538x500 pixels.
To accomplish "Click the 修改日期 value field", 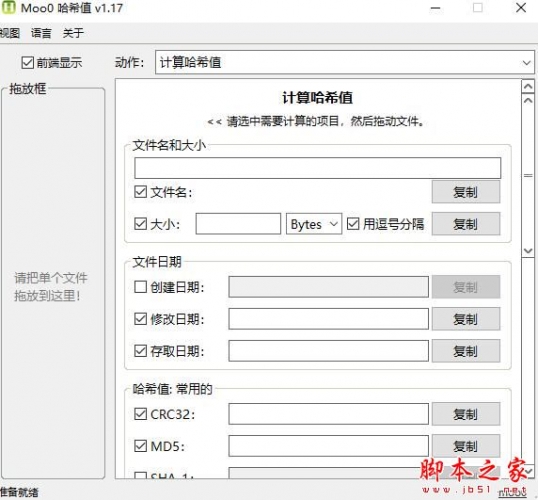I will coord(328,319).
